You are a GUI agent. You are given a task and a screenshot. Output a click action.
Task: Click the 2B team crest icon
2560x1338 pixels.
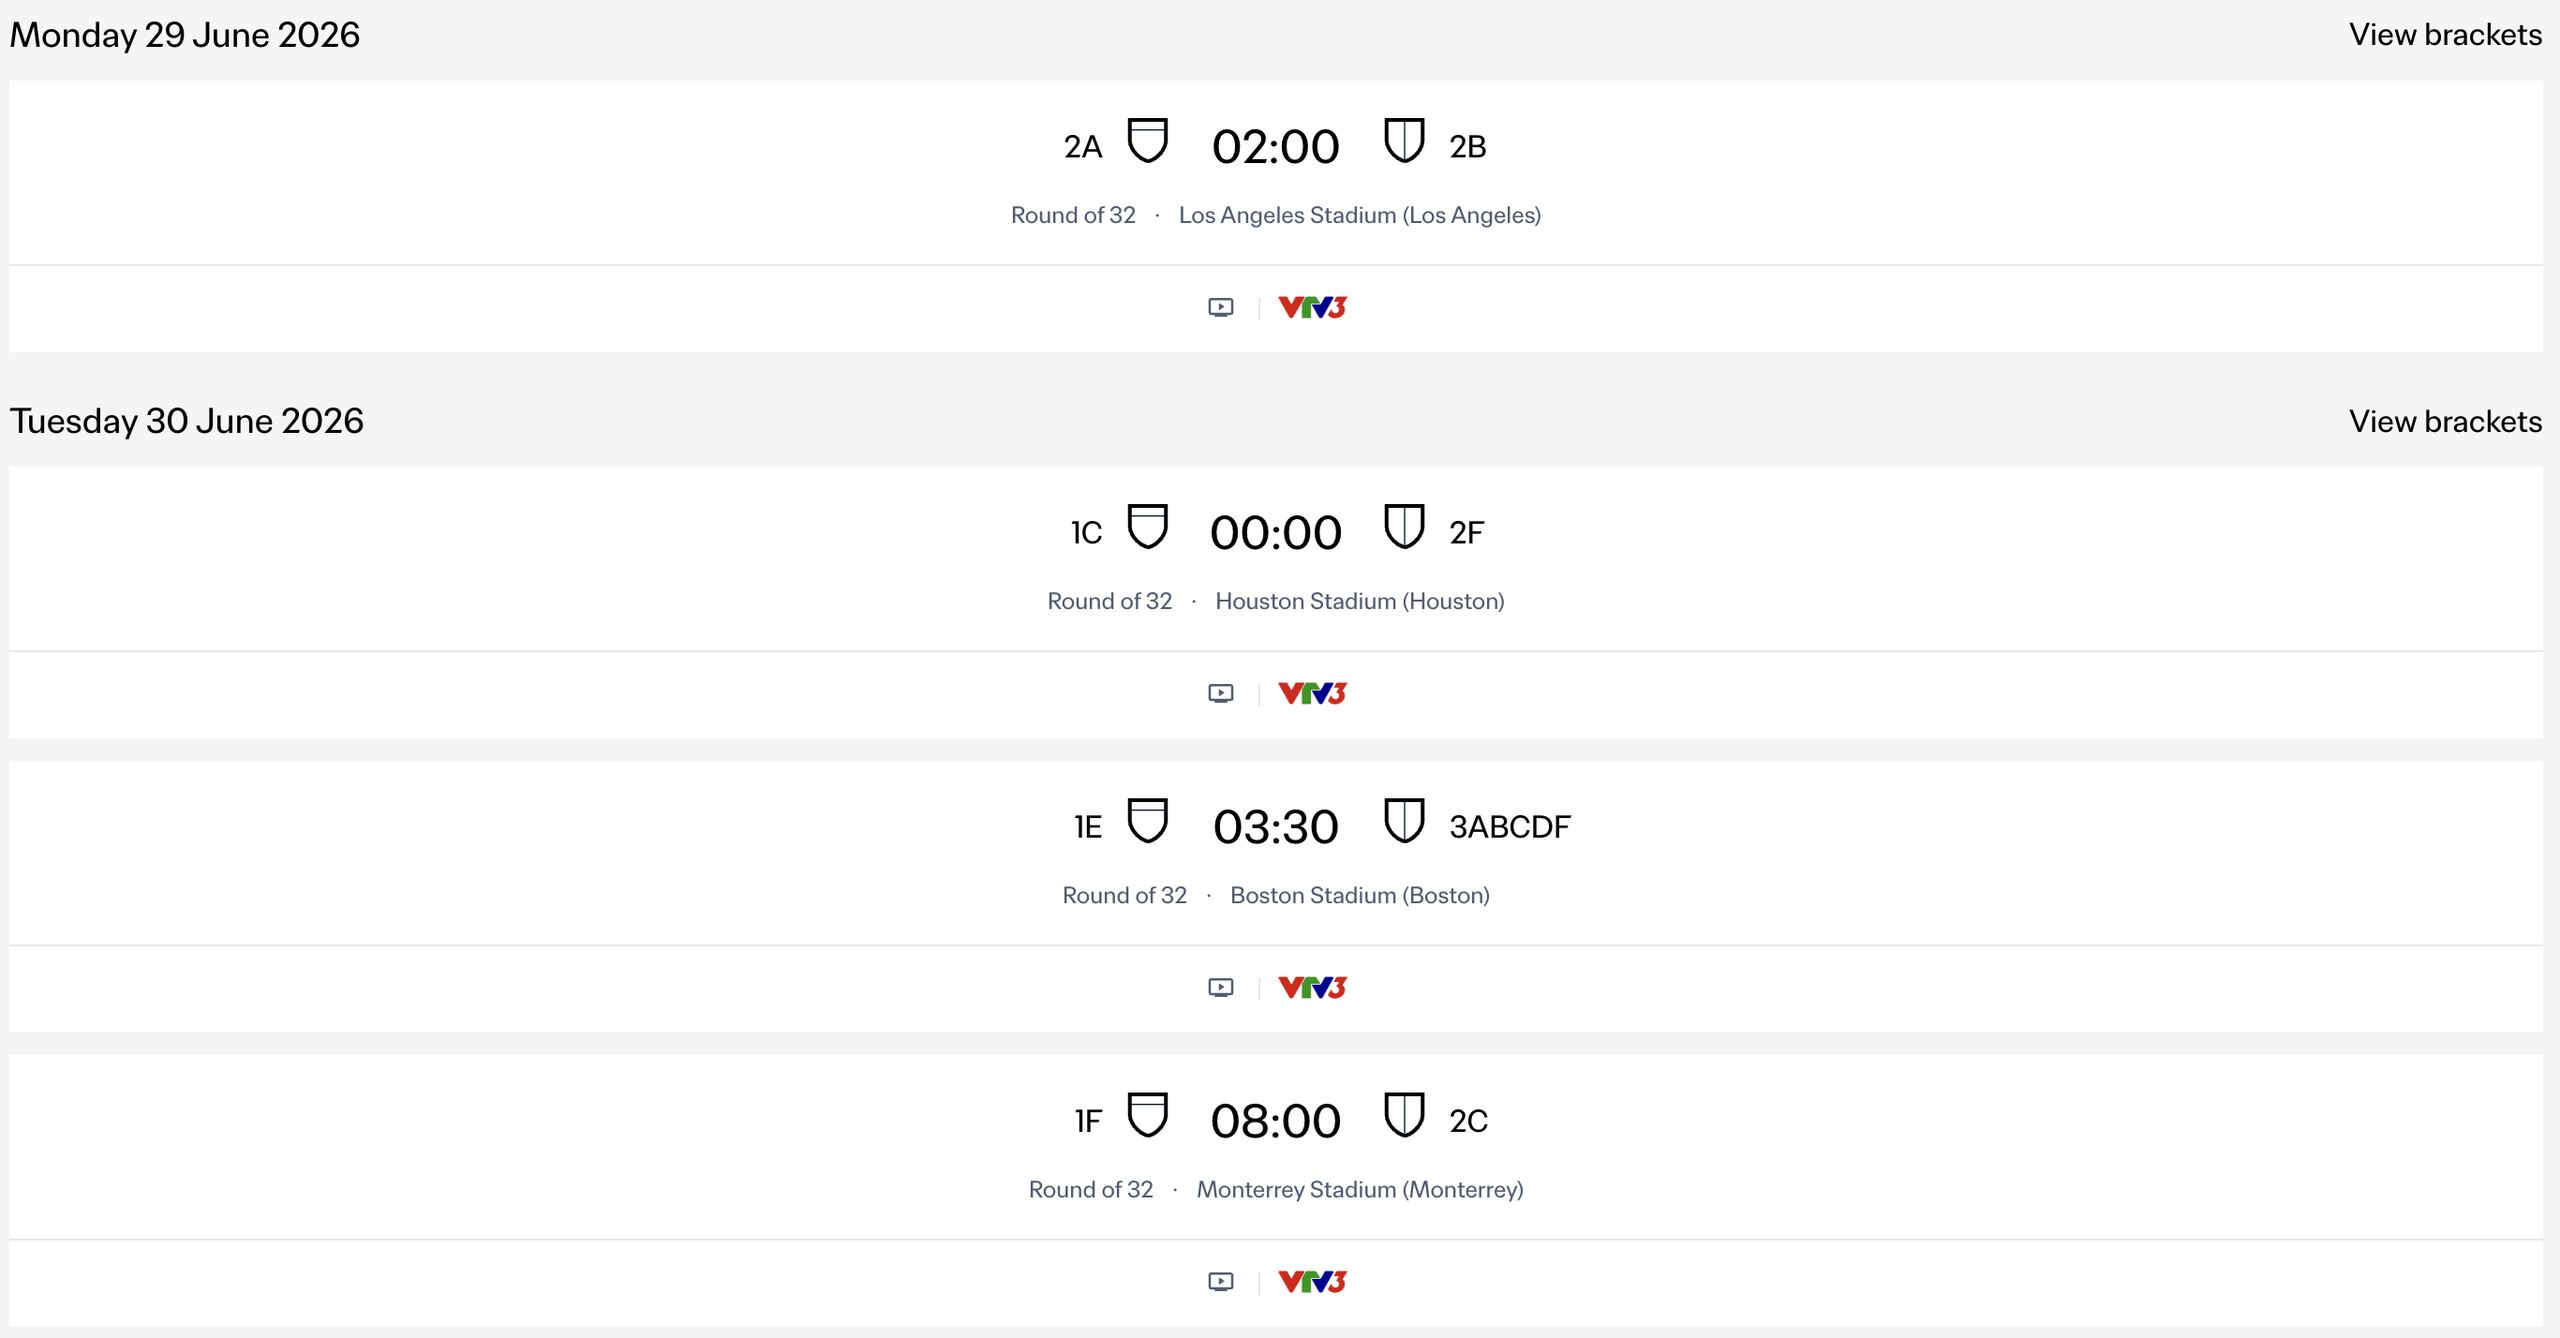tap(1404, 141)
